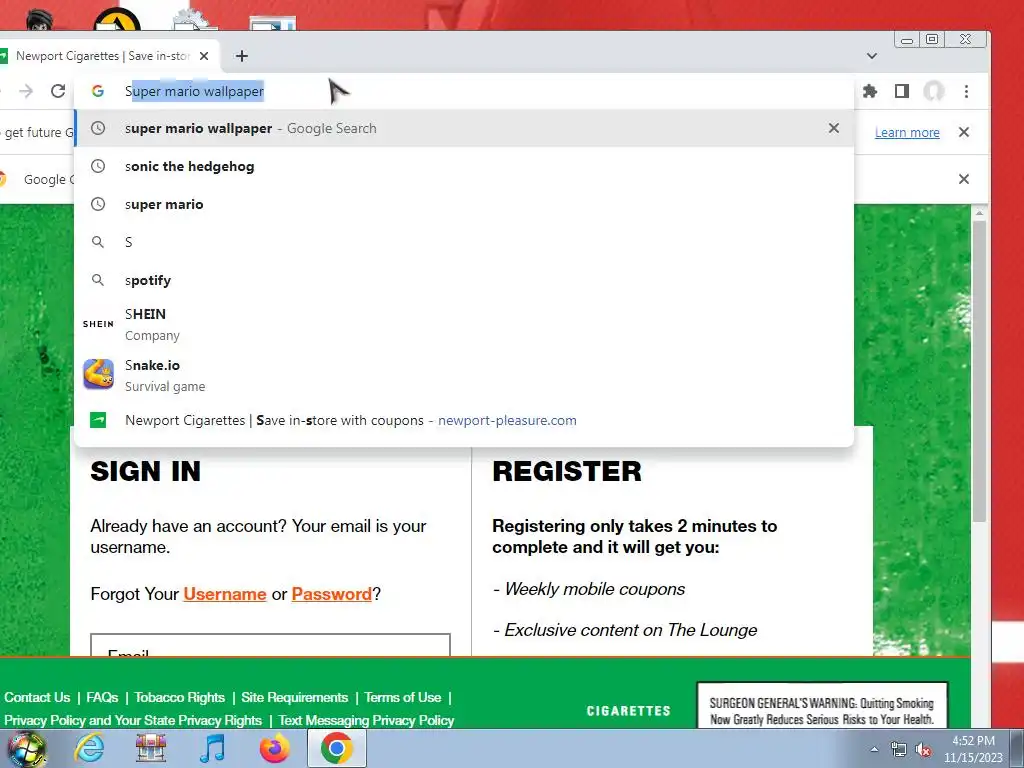Image resolution: width=1024 pixels, height=768 pixels.
Task: Open Privacy Policy and Your State Privacy Rights
Action: point(133,720)
